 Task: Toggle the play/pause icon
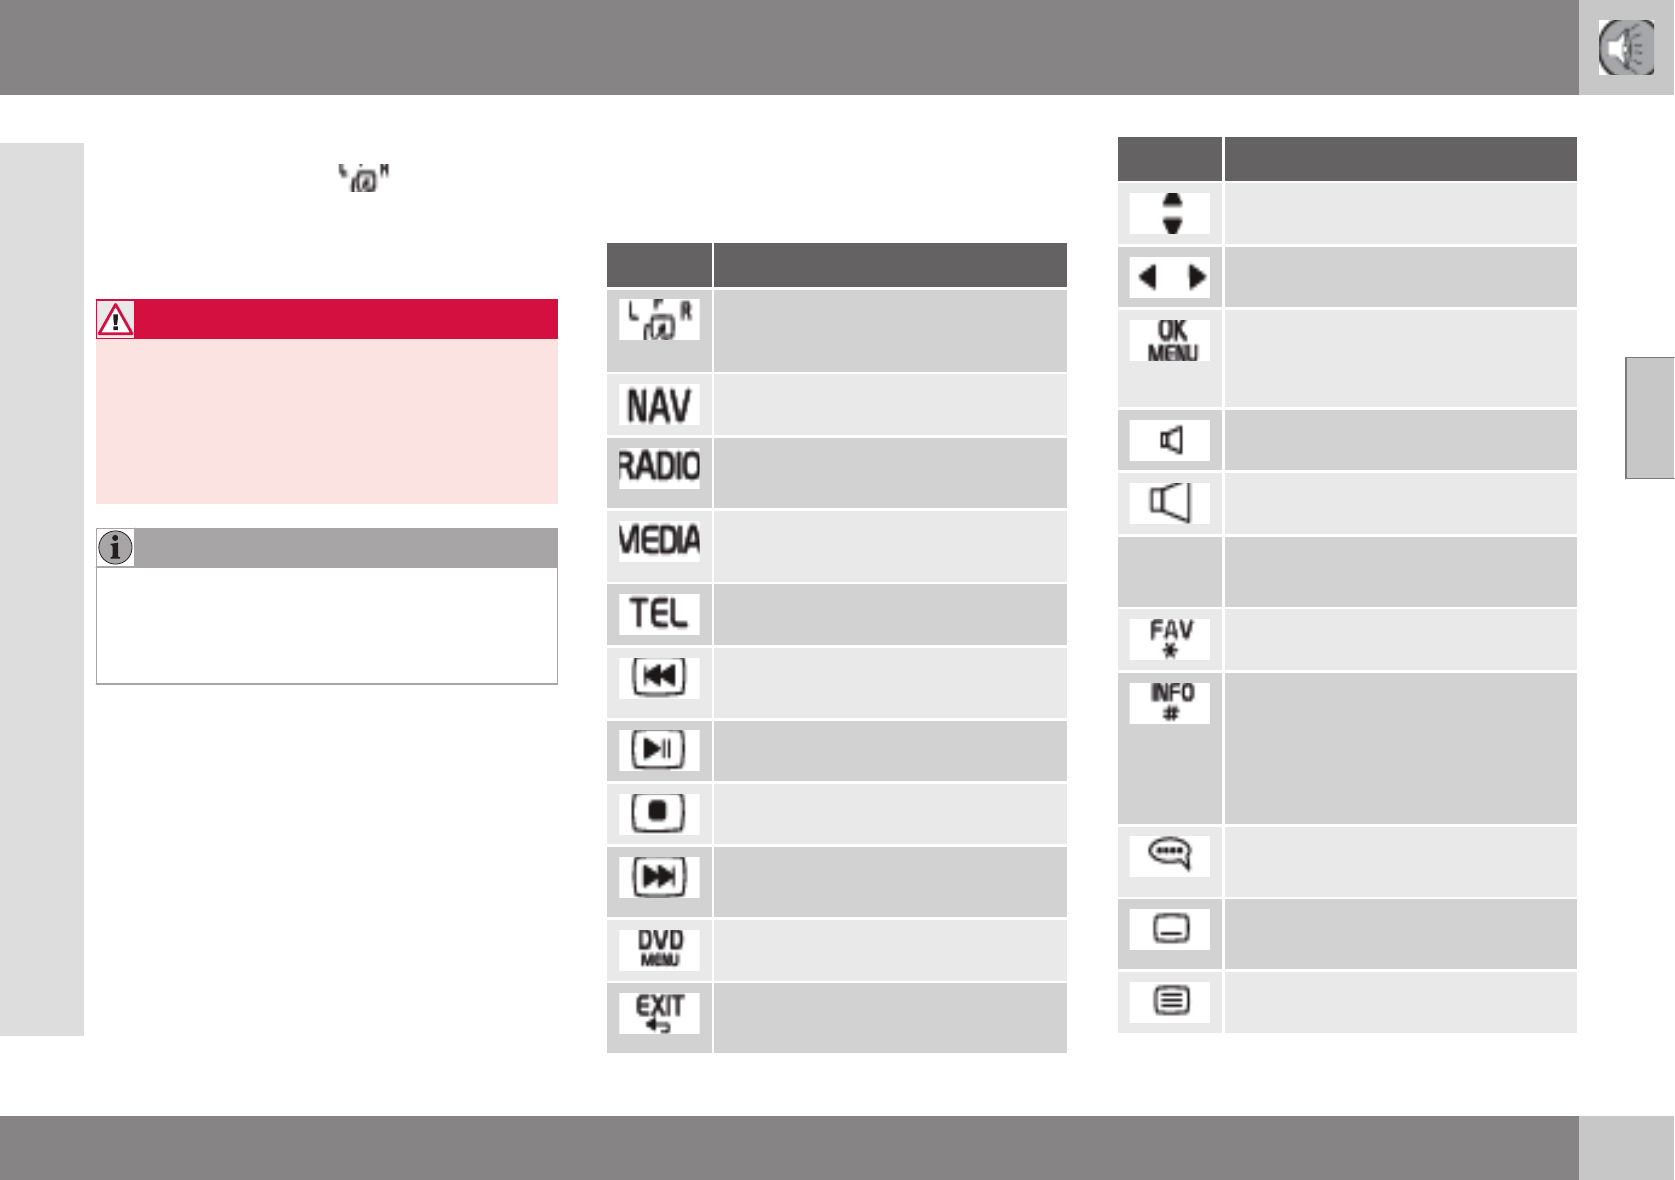pos(659,749)
